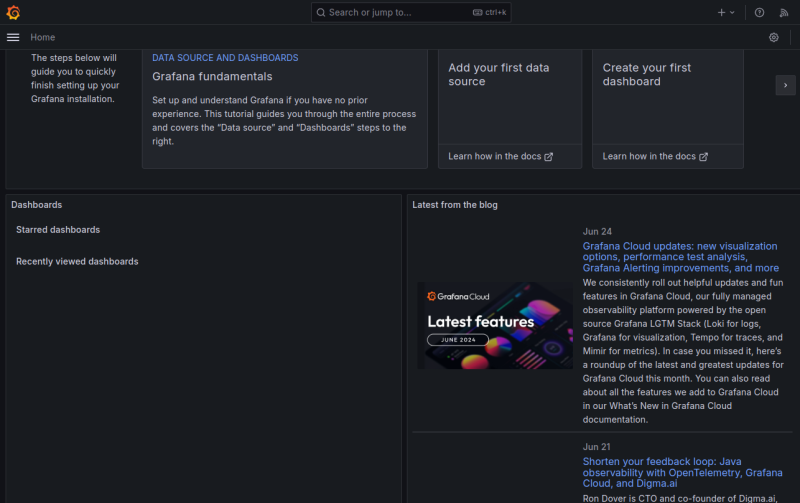Open dashboard settings gear icon
800x503 pixels.
tap(773, 37)
